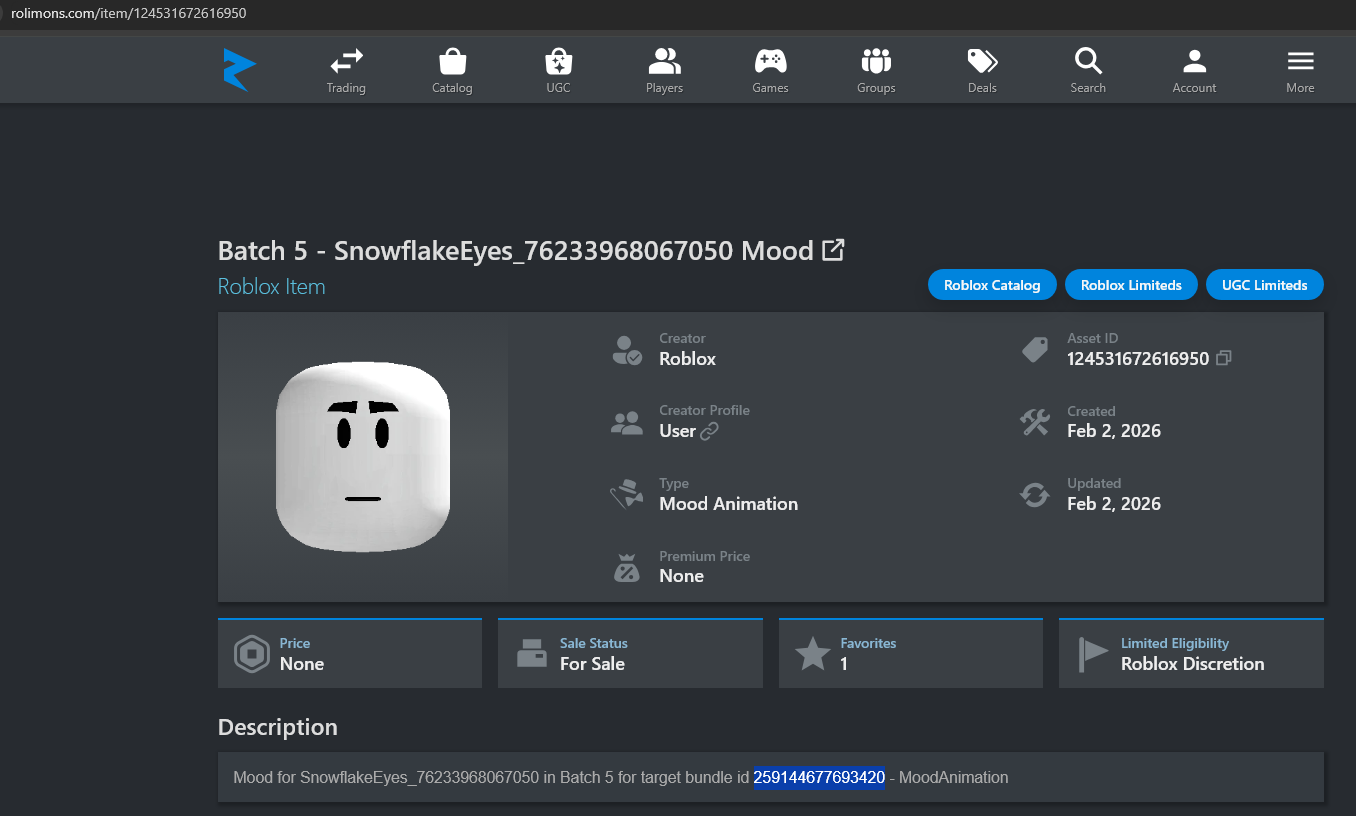Click the Description heading

[x=278, y=727]
